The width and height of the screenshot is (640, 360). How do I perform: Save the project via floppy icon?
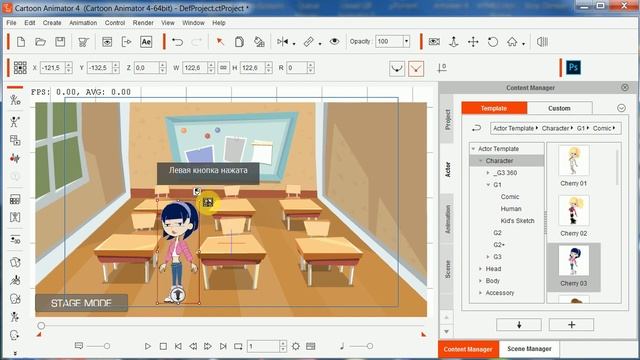click(x=60, y=42)
